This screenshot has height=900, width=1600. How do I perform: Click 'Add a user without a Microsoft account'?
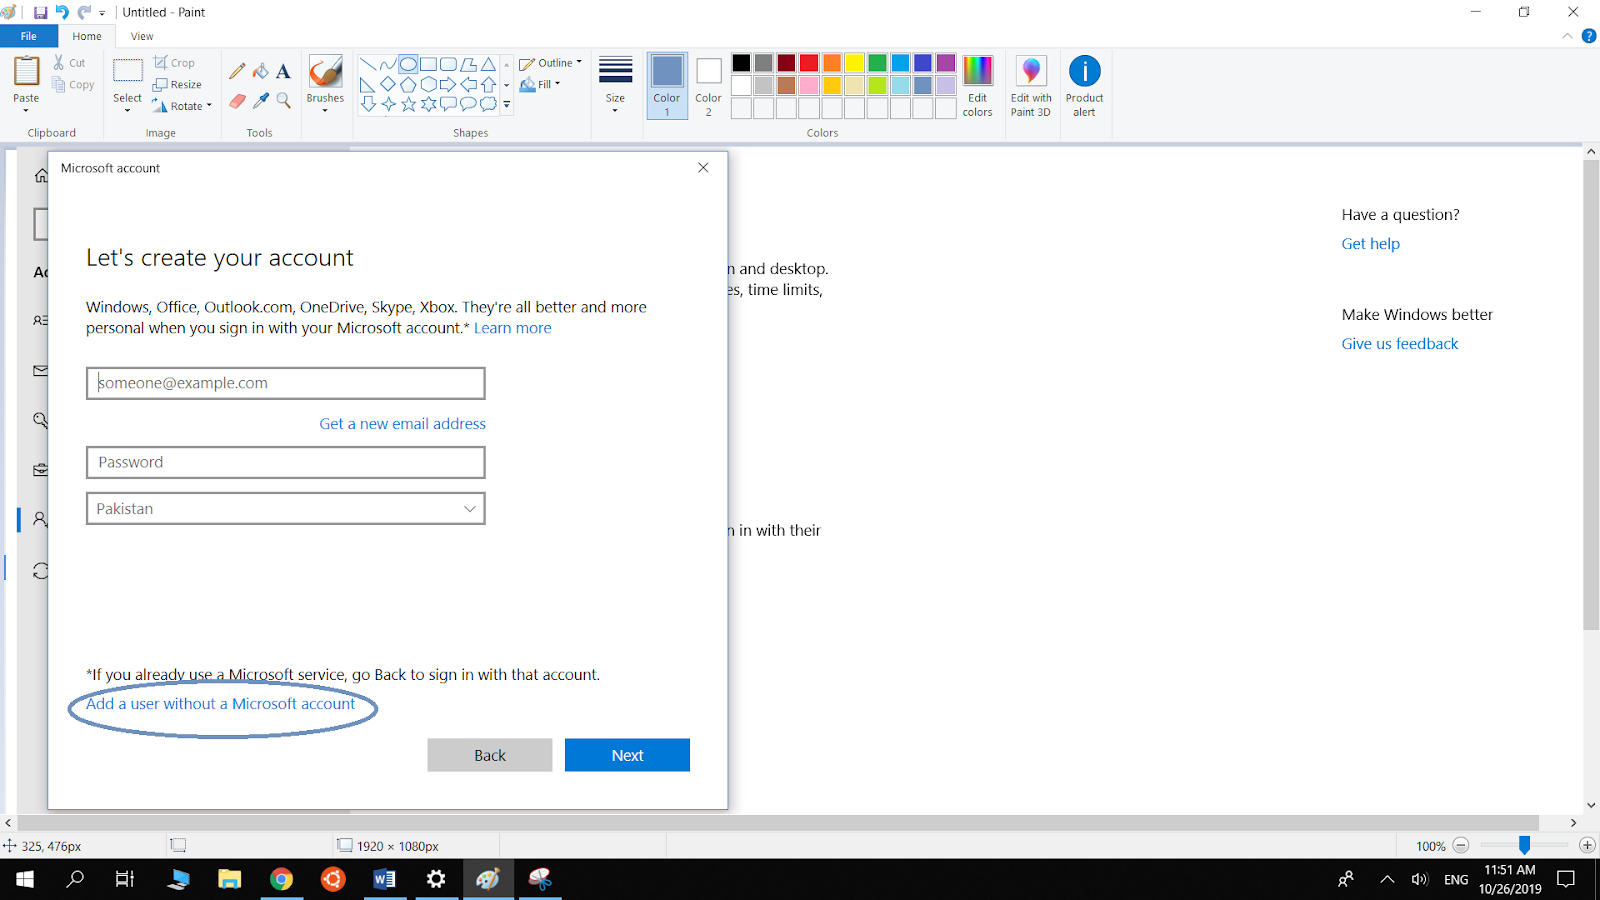pyautogui.click(x=221, y=704)
